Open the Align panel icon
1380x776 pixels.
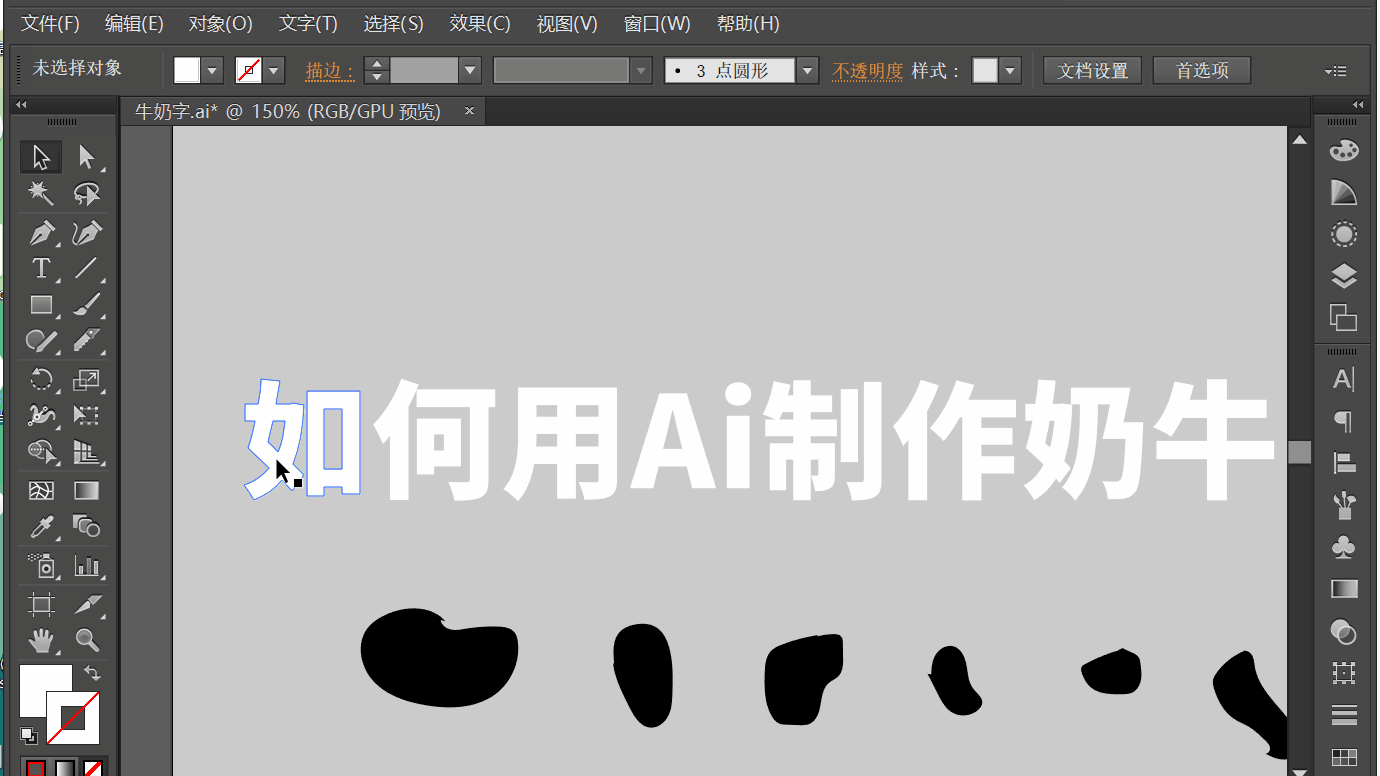pyautogui.click(x=1344, y=463)
